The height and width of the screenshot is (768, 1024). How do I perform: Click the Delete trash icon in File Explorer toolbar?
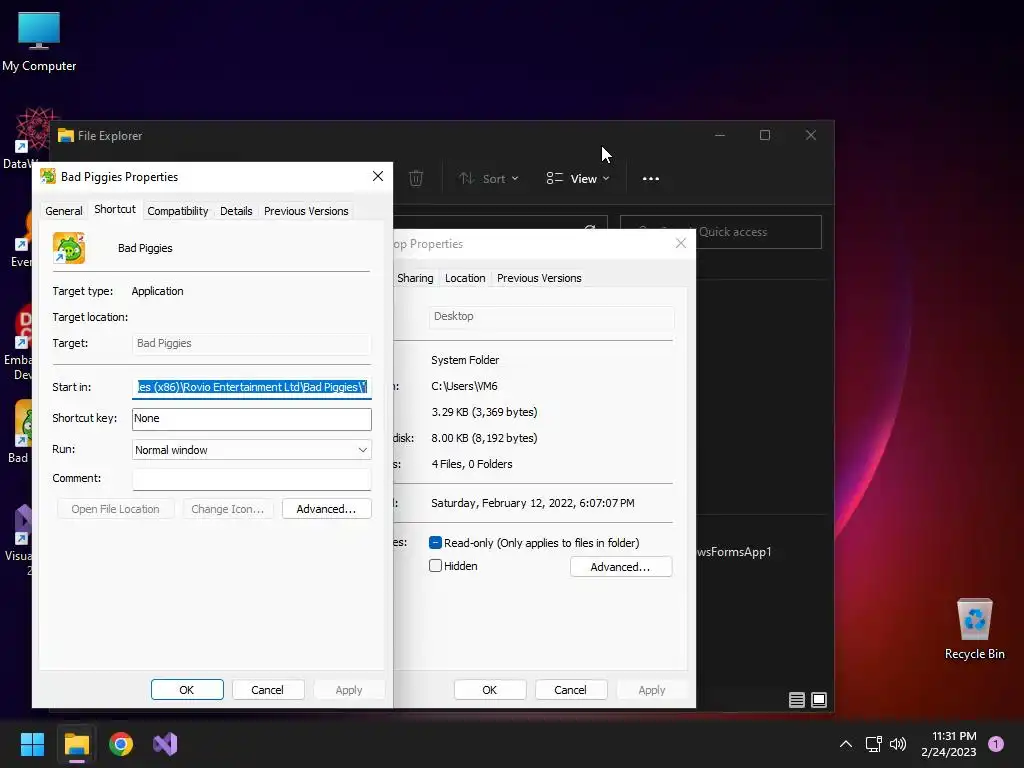point(416,178)
